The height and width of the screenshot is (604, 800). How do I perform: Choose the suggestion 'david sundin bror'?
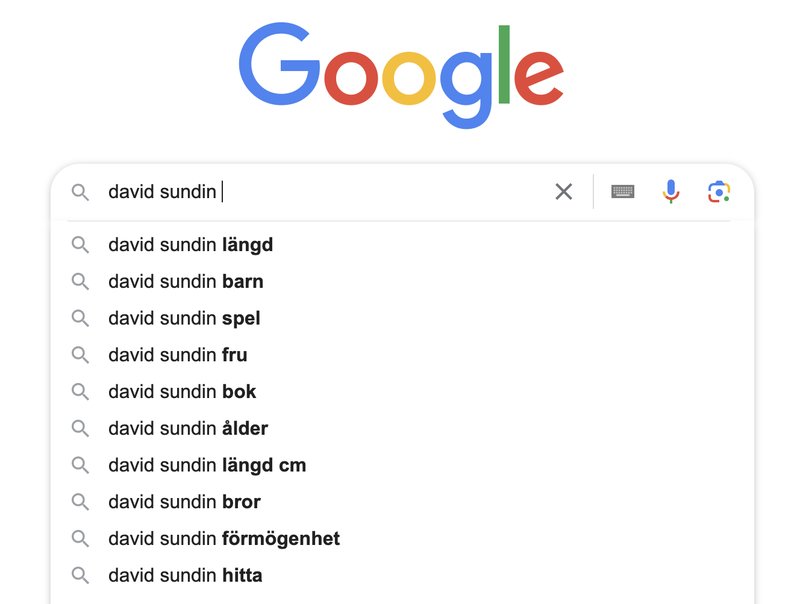[x=402, y=502]
